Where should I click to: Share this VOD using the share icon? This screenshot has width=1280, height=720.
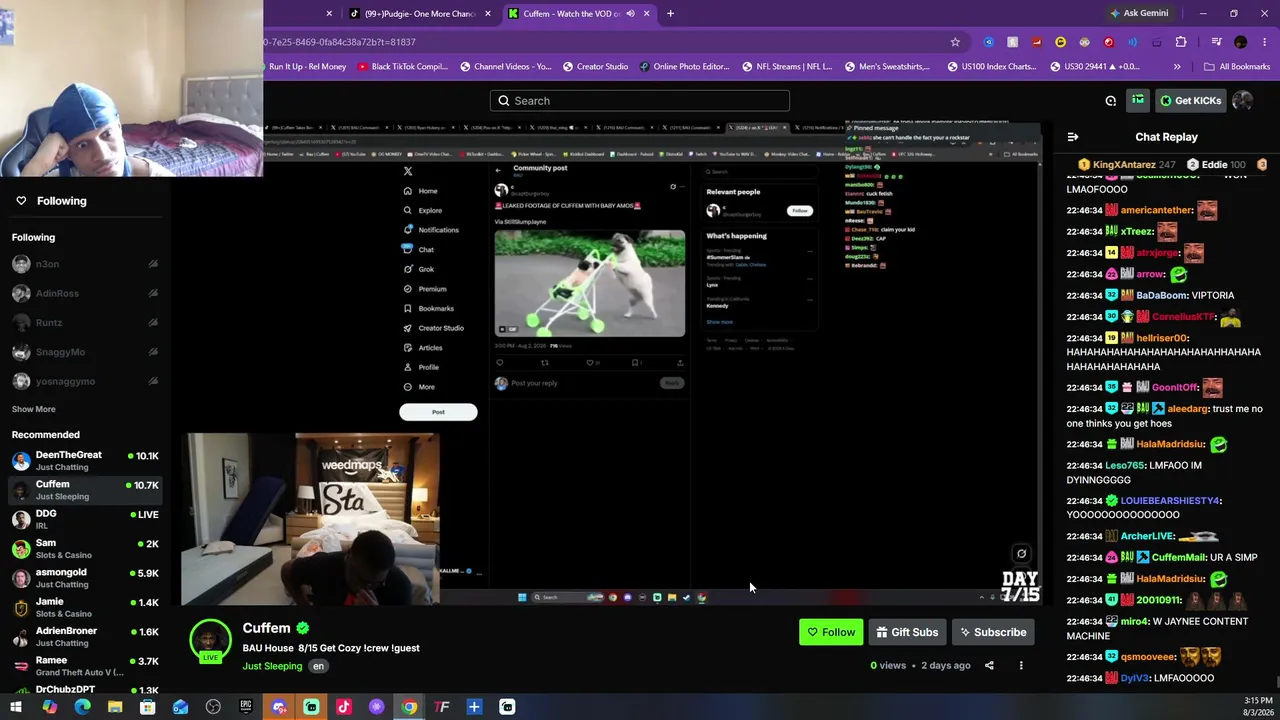click(989, 665)
